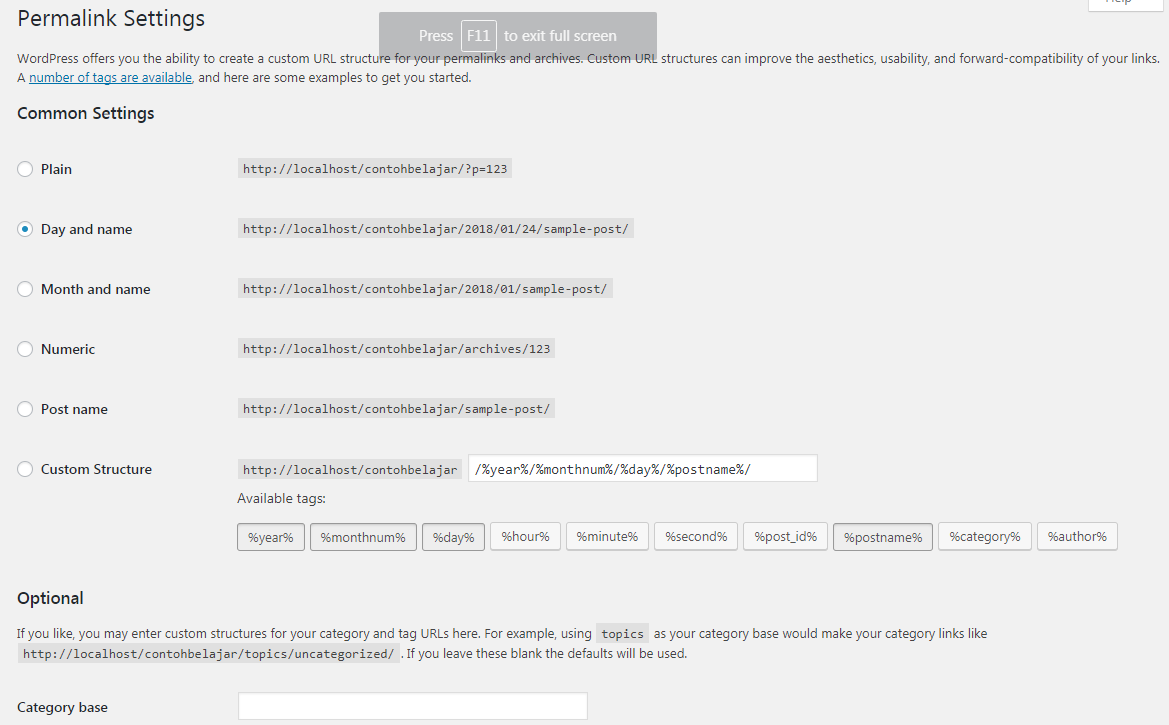The width and height of the screenshot is (1169, 725).
Task: Click the Permalink Settings heading
Action: [111, 19]
